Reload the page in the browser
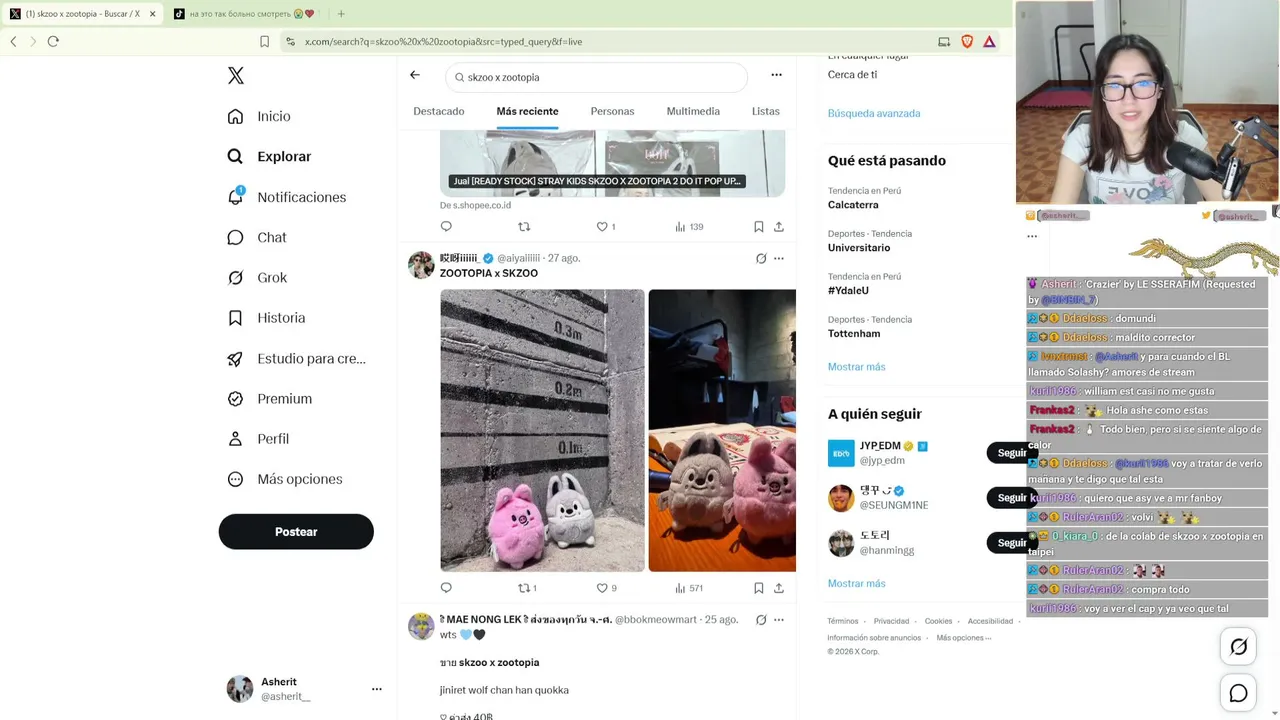The height and width of the screenshot is (720, 1280). 53,41
